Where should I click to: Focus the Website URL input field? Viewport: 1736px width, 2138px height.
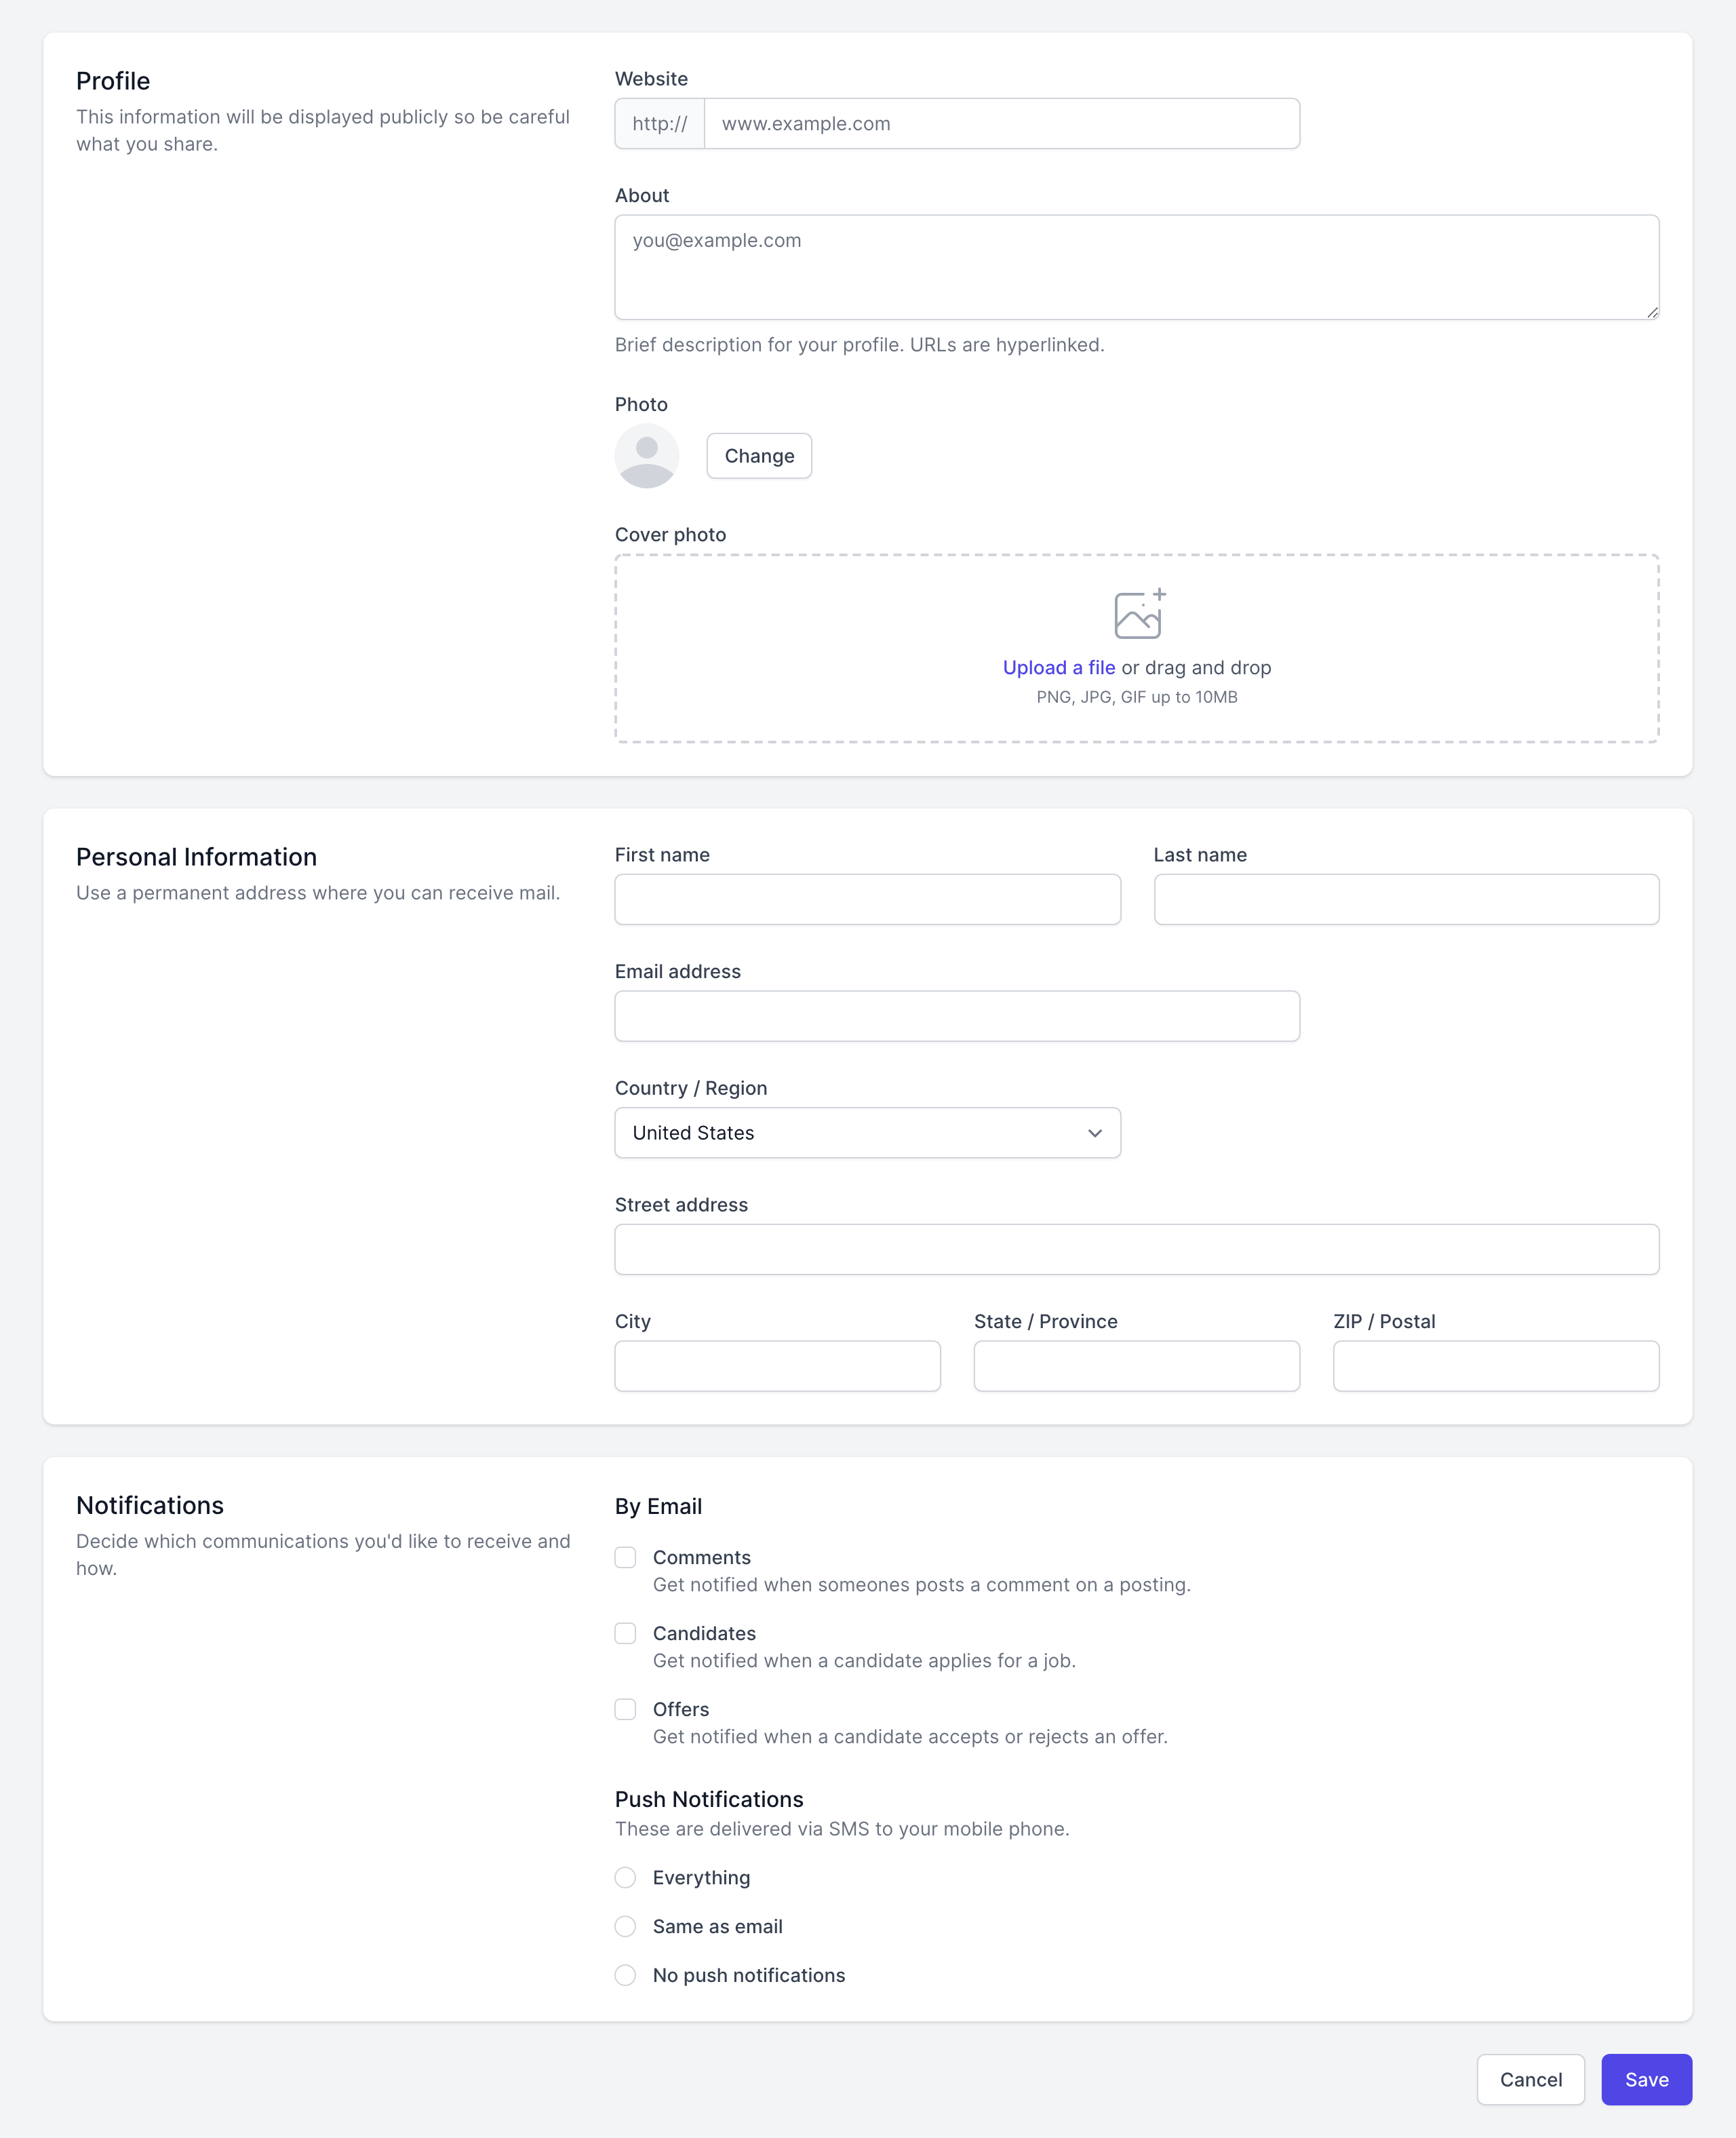[1001, 124]
